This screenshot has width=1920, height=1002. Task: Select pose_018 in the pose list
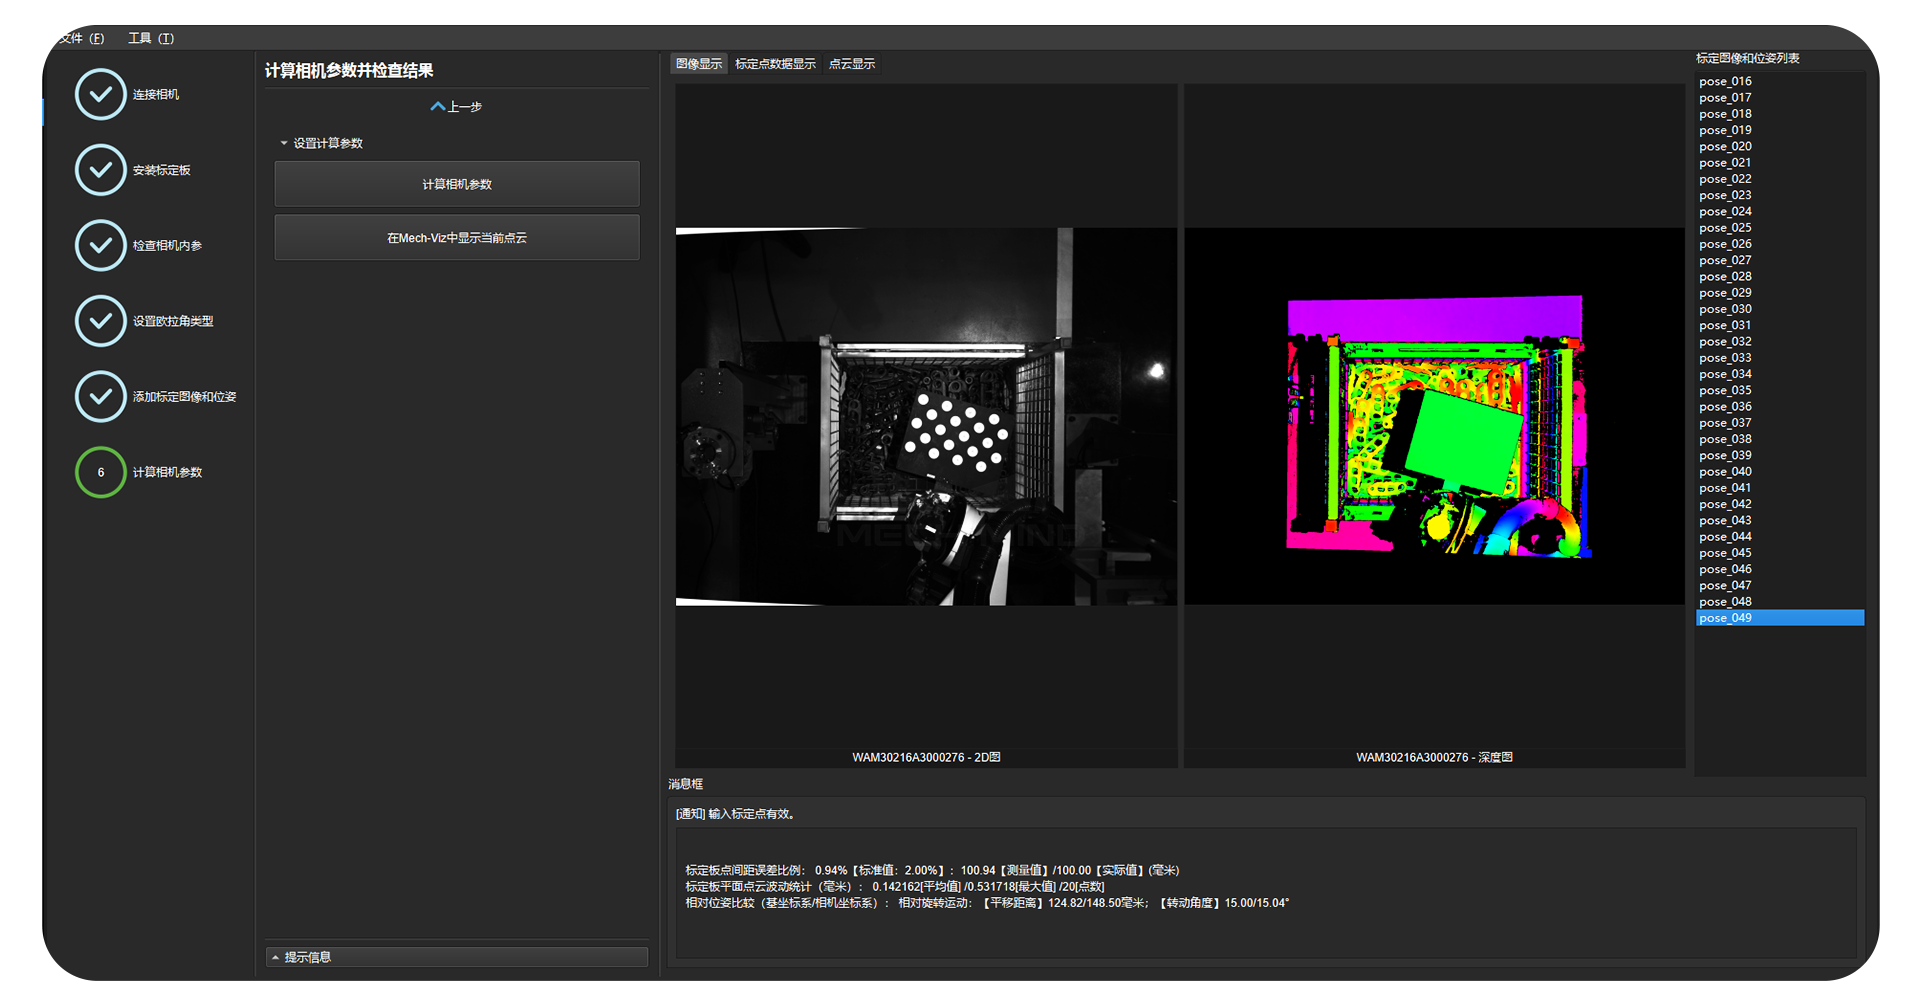1780,114
